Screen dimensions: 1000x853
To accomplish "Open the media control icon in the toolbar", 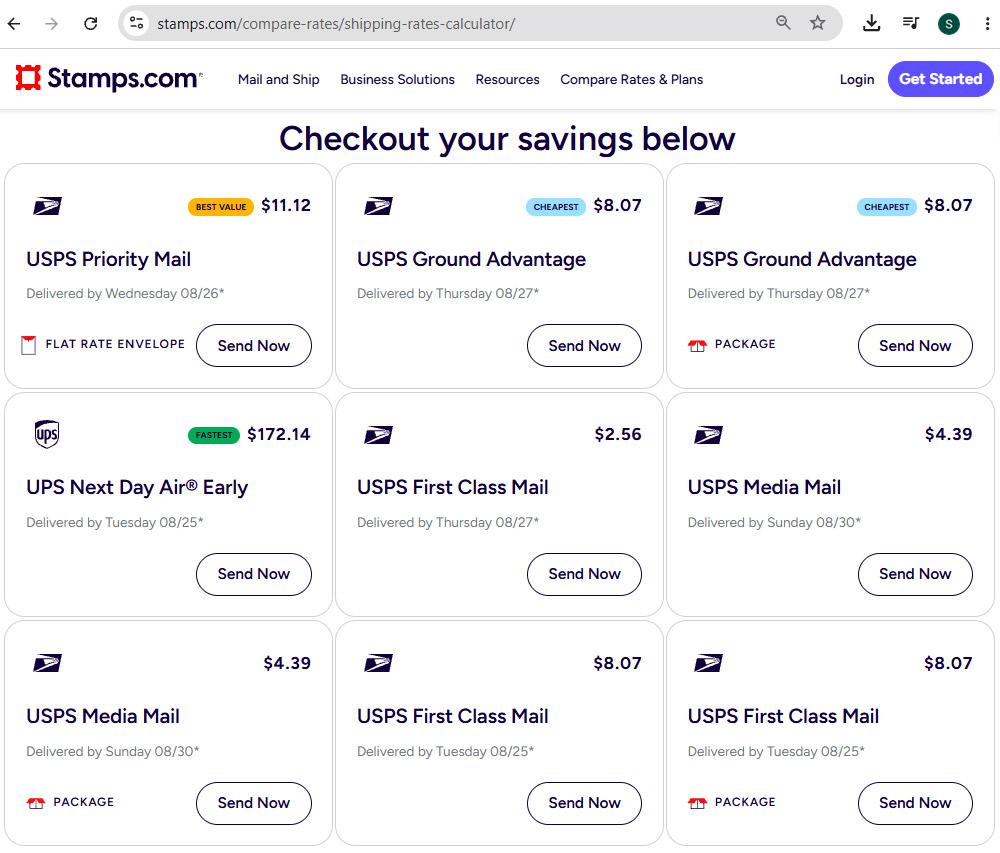I will [x=911, y=24].
